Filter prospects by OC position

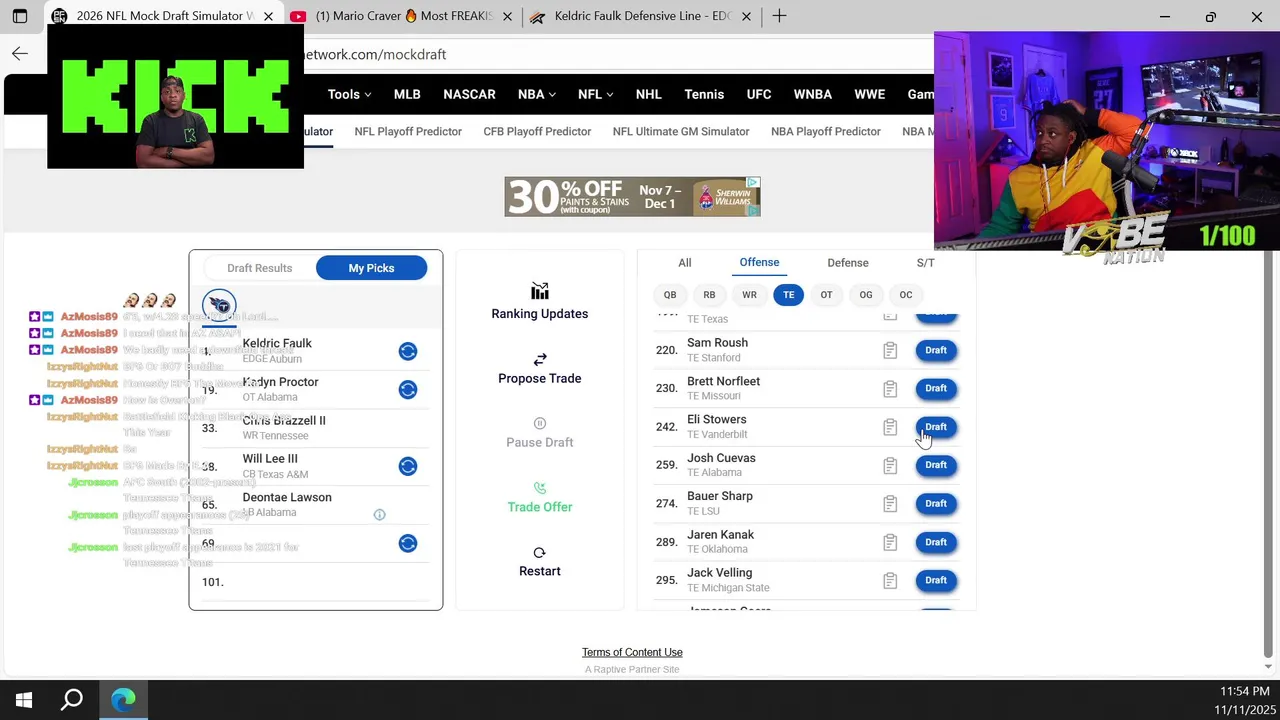pyautogui.click(x=906, y=295)
